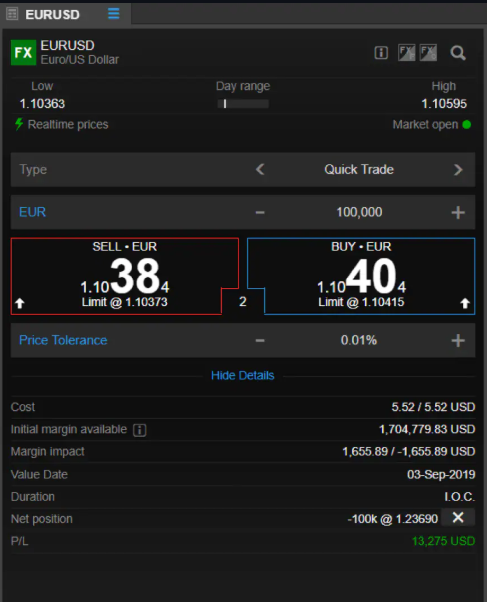Click the blue EUR currency label
Image resolution: width=487 pixels, height=602 pixels.
pyautogui.click(x=33, y=212)
